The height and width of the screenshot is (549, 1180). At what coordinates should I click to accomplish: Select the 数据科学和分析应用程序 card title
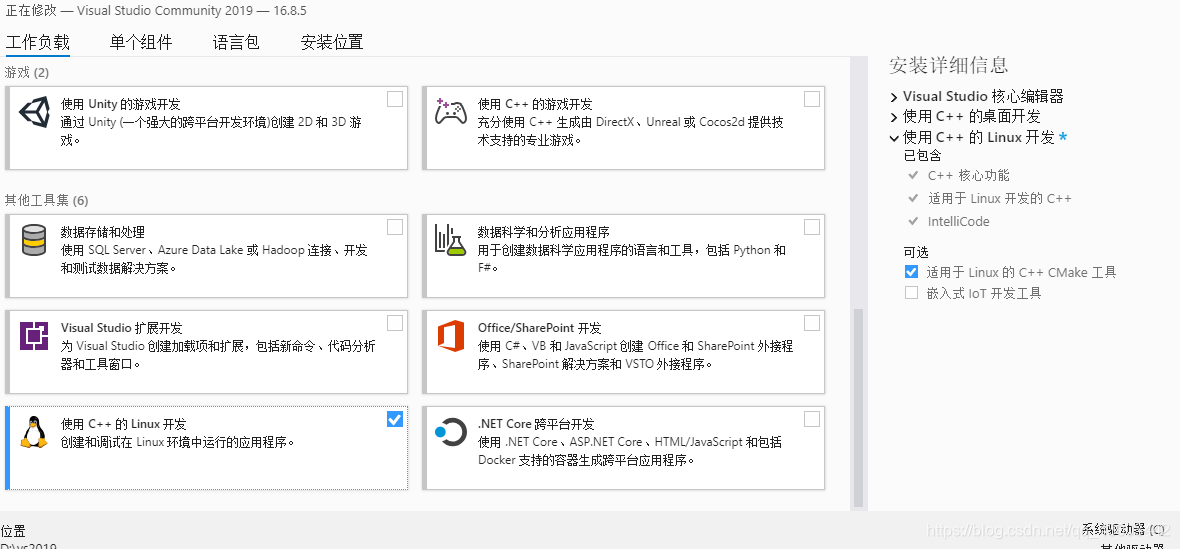tap(544, 232)
